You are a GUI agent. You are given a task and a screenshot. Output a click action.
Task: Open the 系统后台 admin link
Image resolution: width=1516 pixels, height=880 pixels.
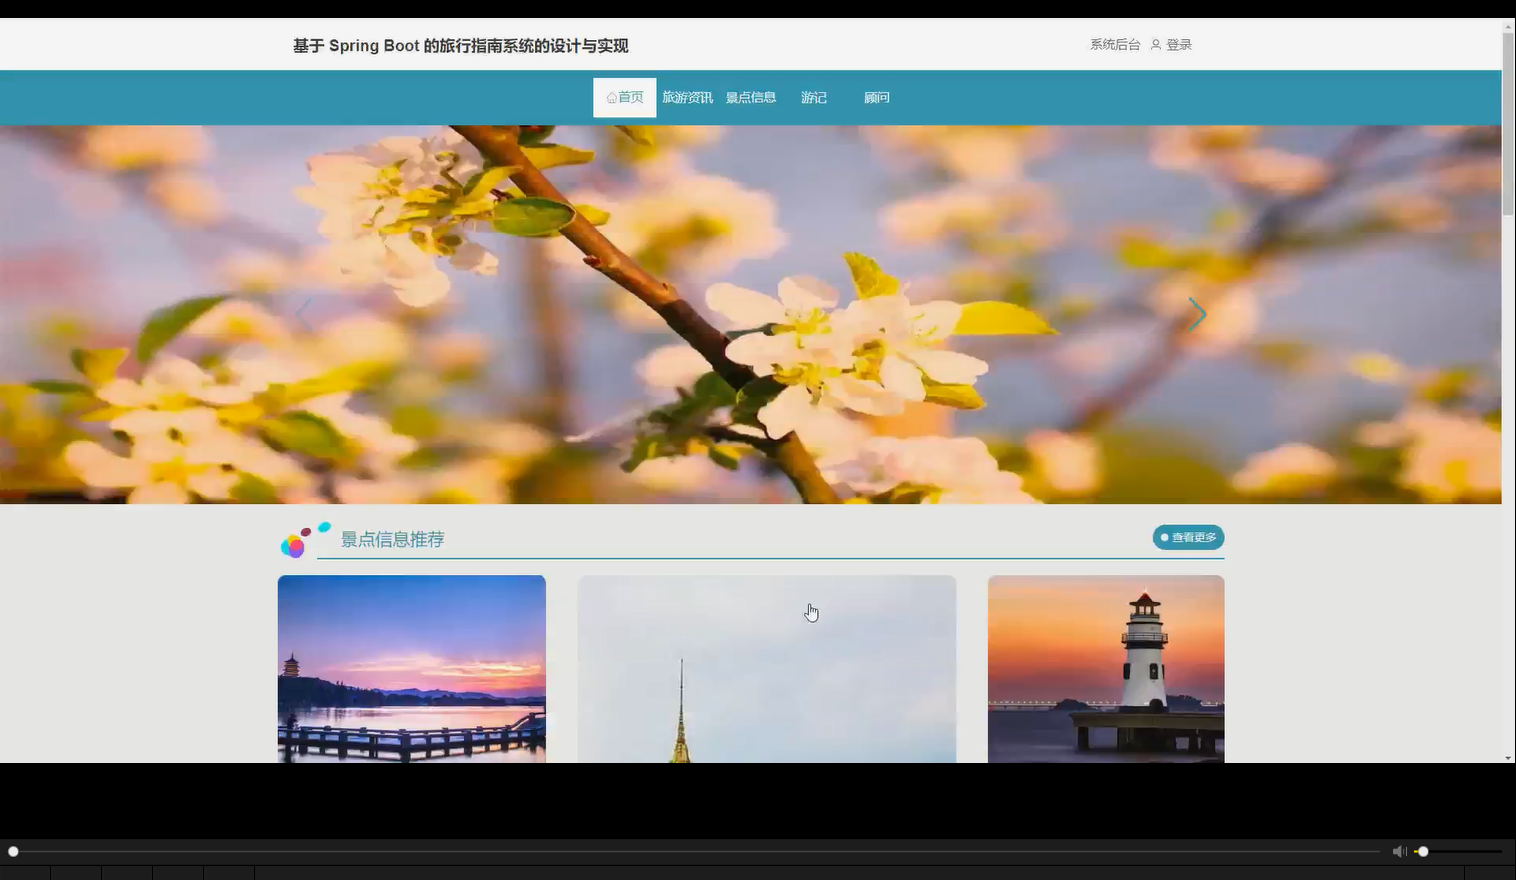pyautogui.click(x=1115, y=44)
